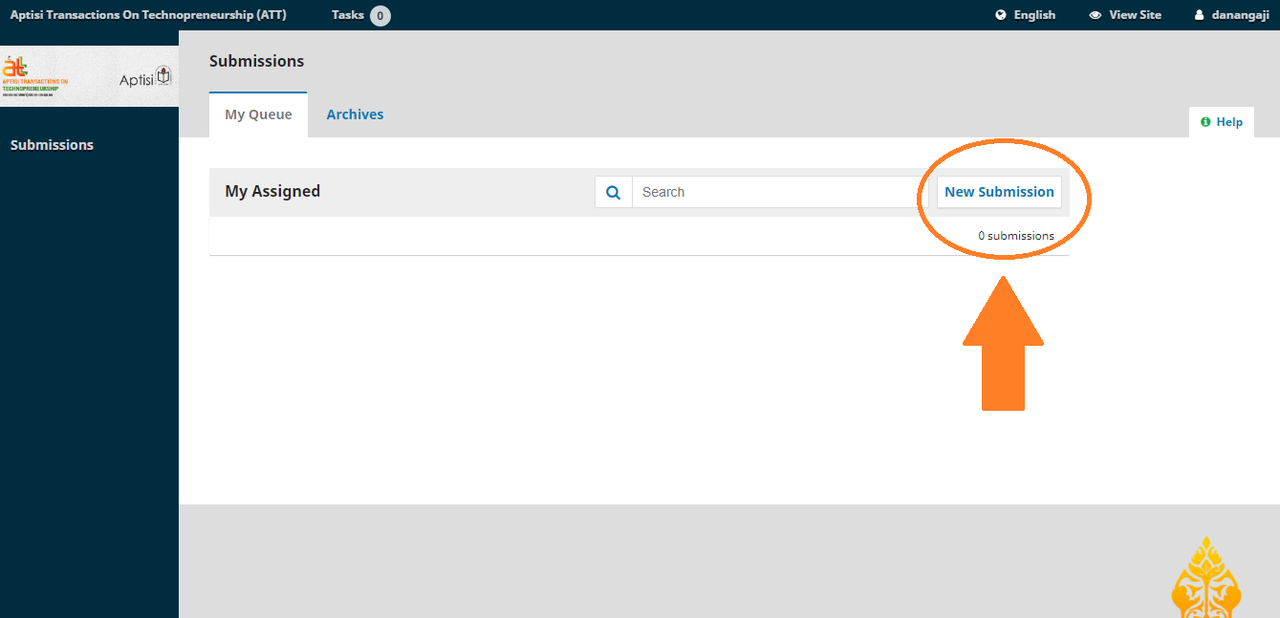
Task: Select the My Queue tab
Action: 258,114
